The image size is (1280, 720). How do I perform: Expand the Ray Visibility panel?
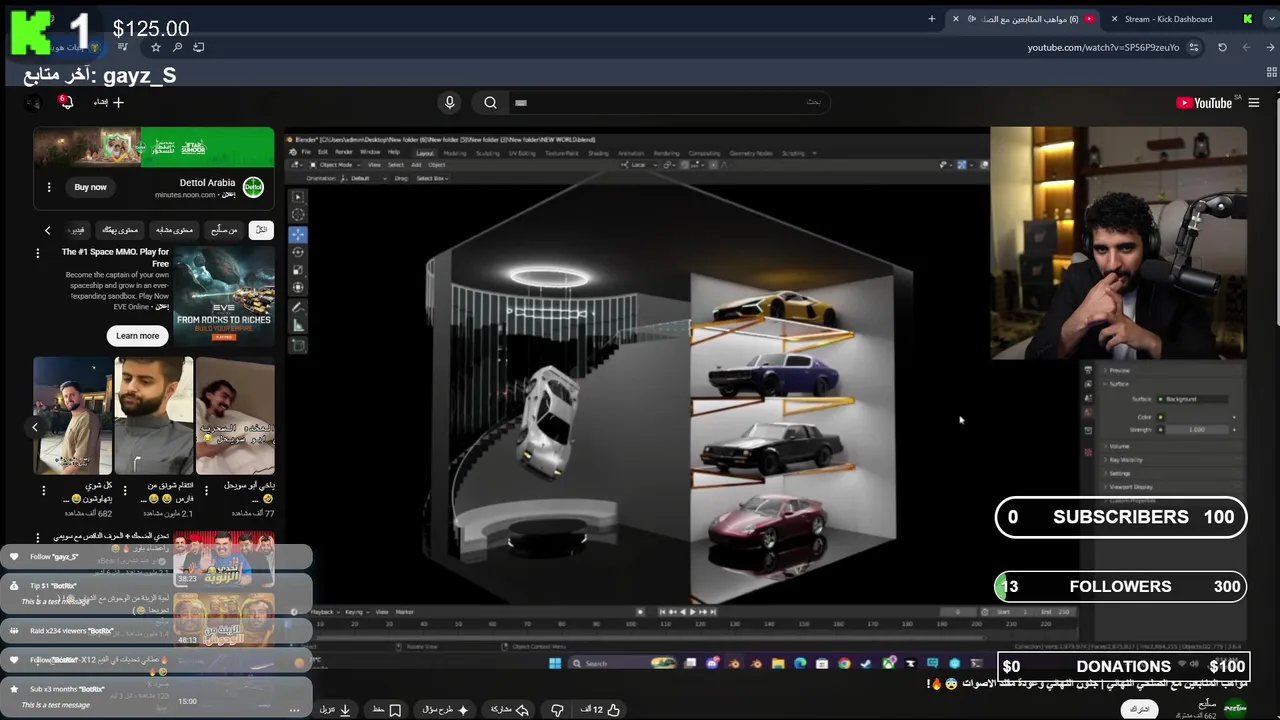[1125, 460]
